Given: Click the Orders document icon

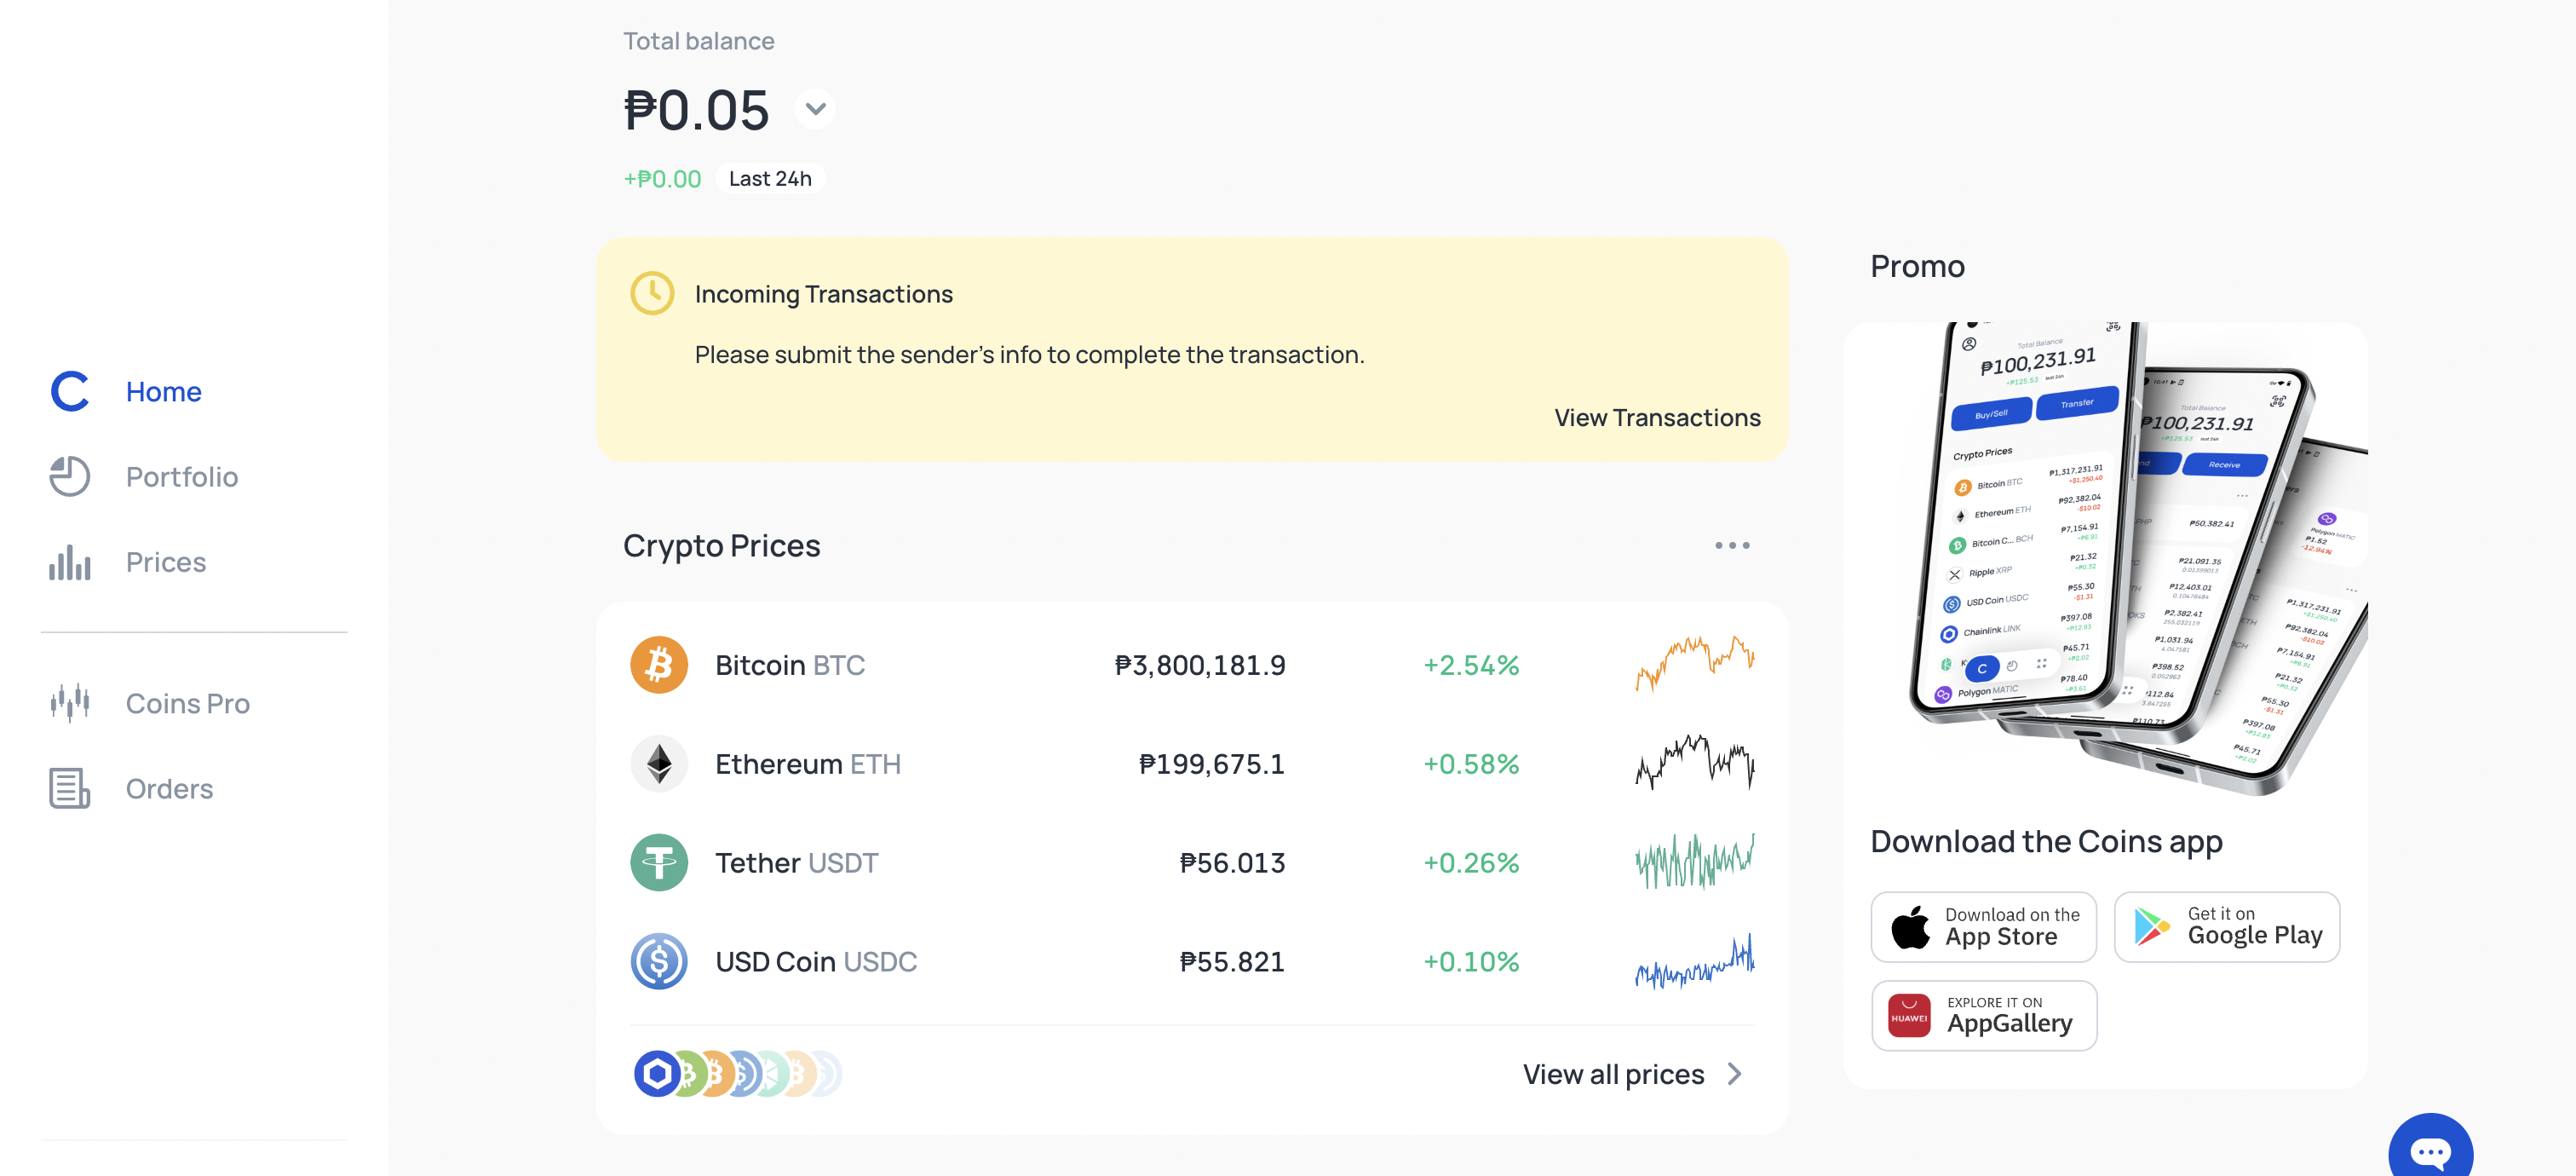Looking at the screenshot, I should [x=70, y=789].
